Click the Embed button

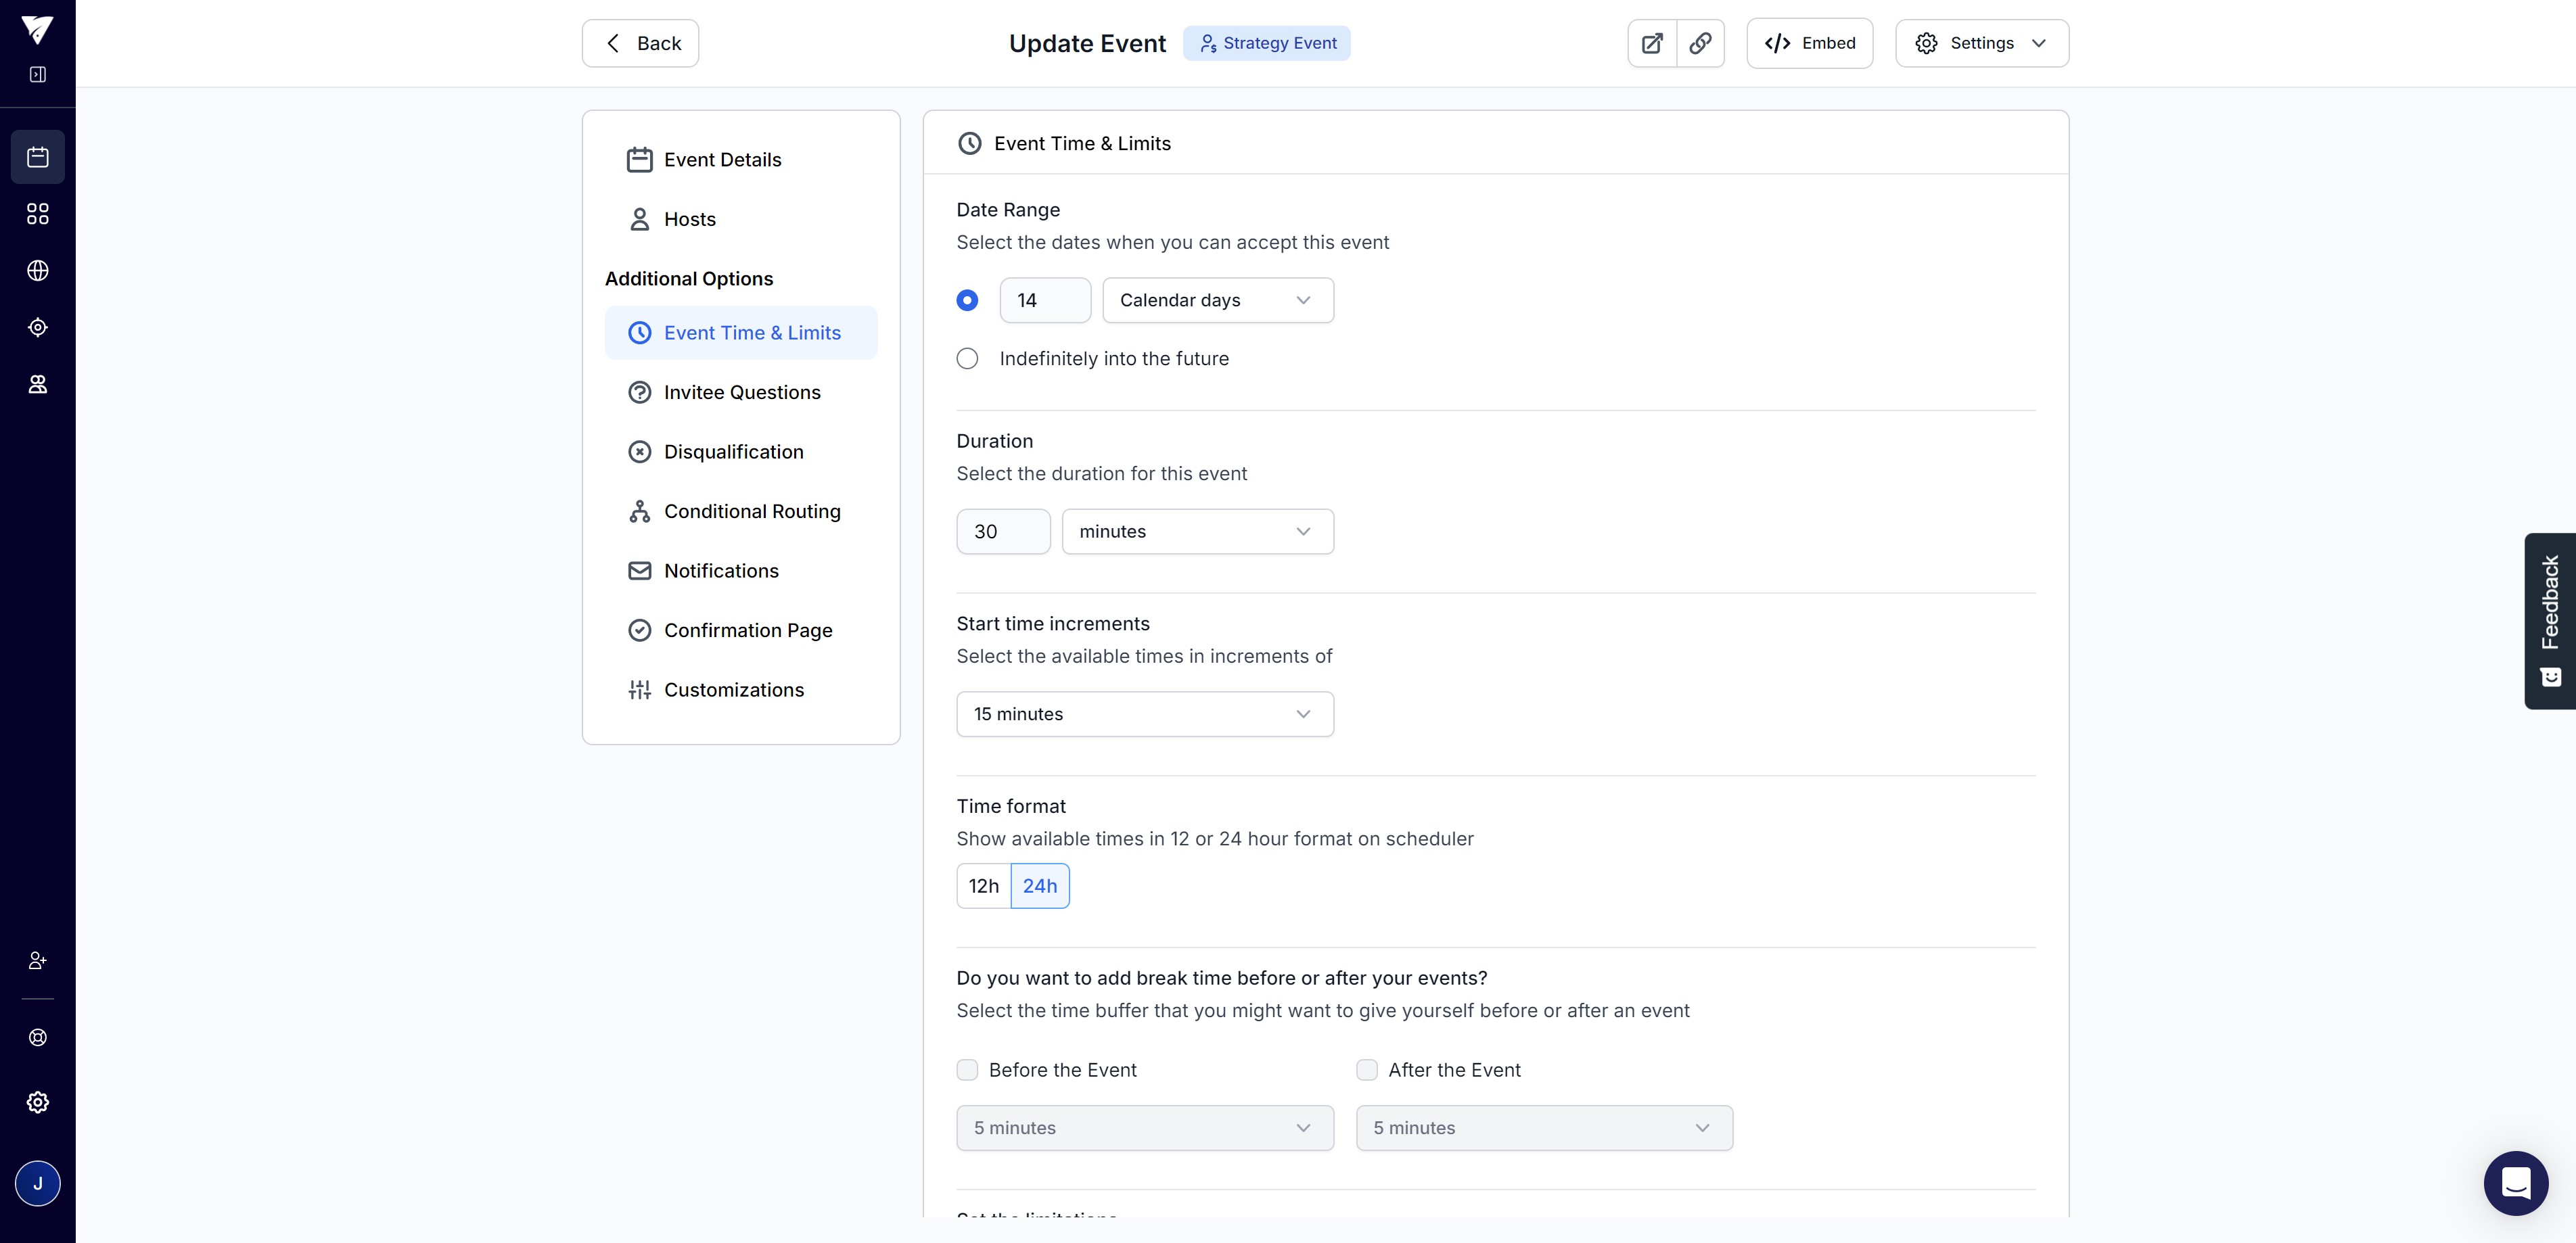[1809, 43]
